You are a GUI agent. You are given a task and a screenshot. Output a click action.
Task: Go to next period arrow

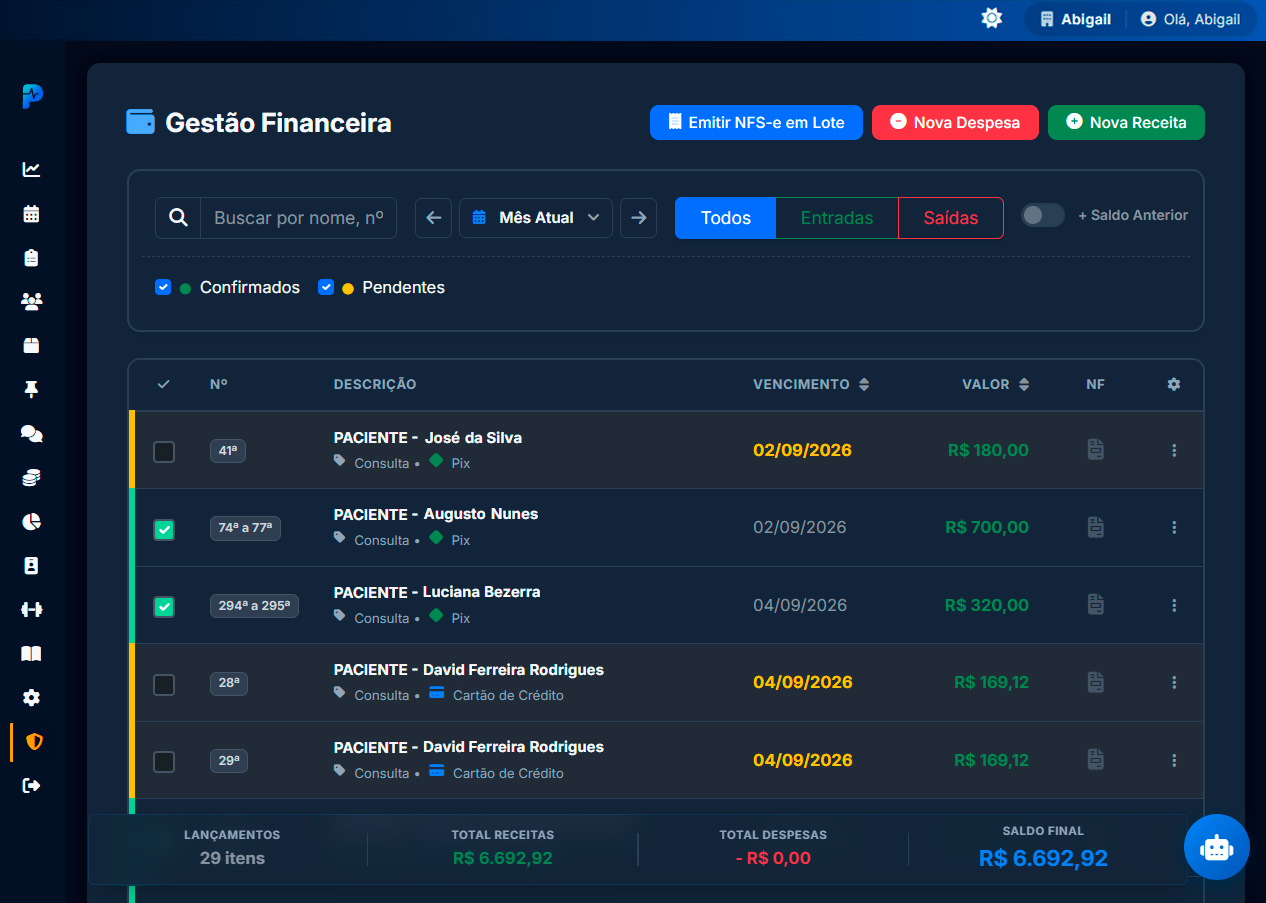tap(638, 217)
